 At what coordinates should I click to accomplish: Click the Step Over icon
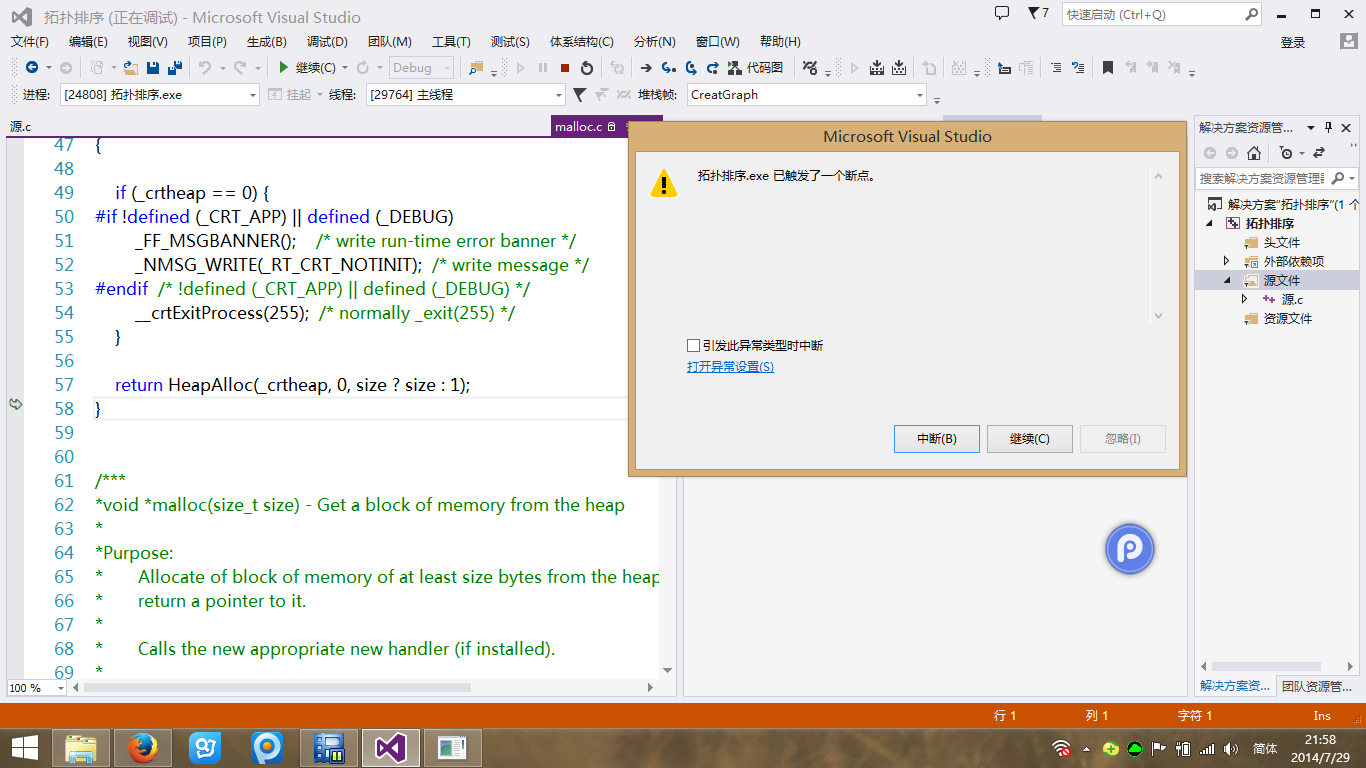coord(691,68)
